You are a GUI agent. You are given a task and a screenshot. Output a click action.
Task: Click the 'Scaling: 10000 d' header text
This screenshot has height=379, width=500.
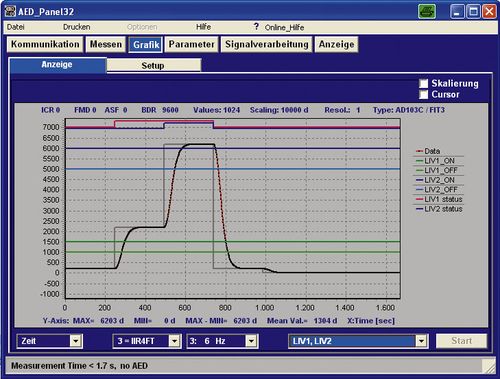pos(279,110)
